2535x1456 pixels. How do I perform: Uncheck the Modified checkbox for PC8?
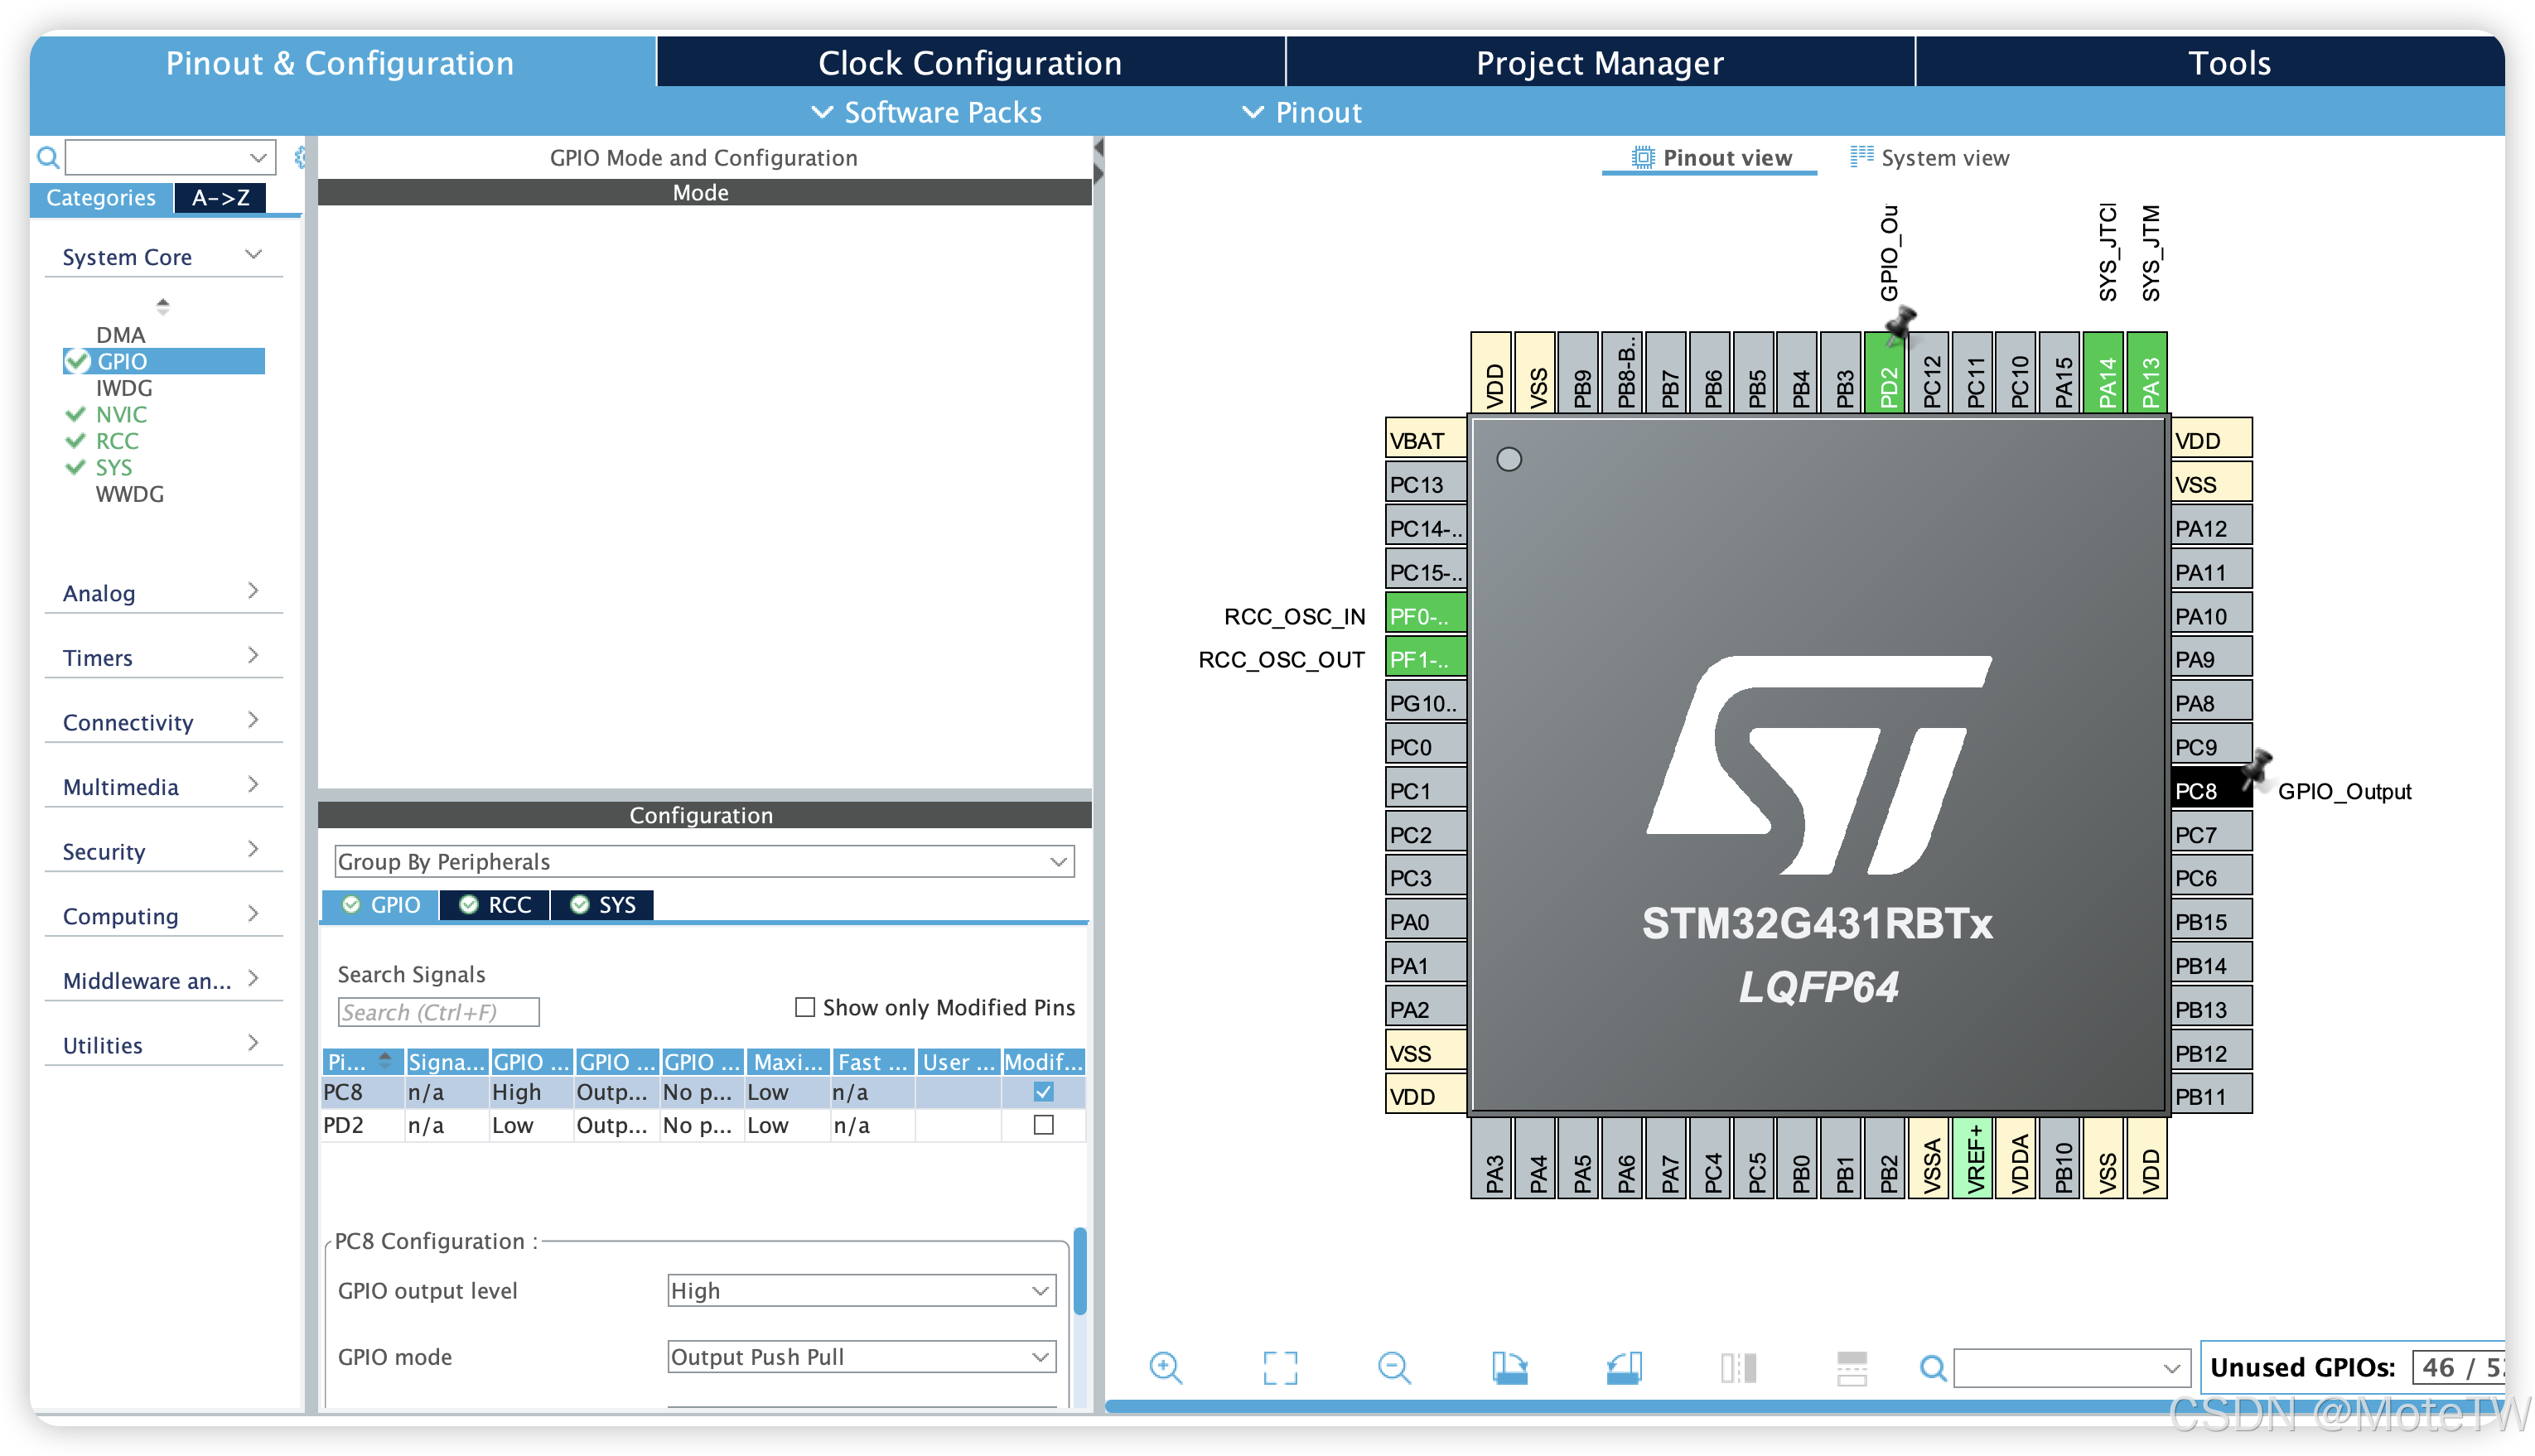[x=1043, y=1092]
